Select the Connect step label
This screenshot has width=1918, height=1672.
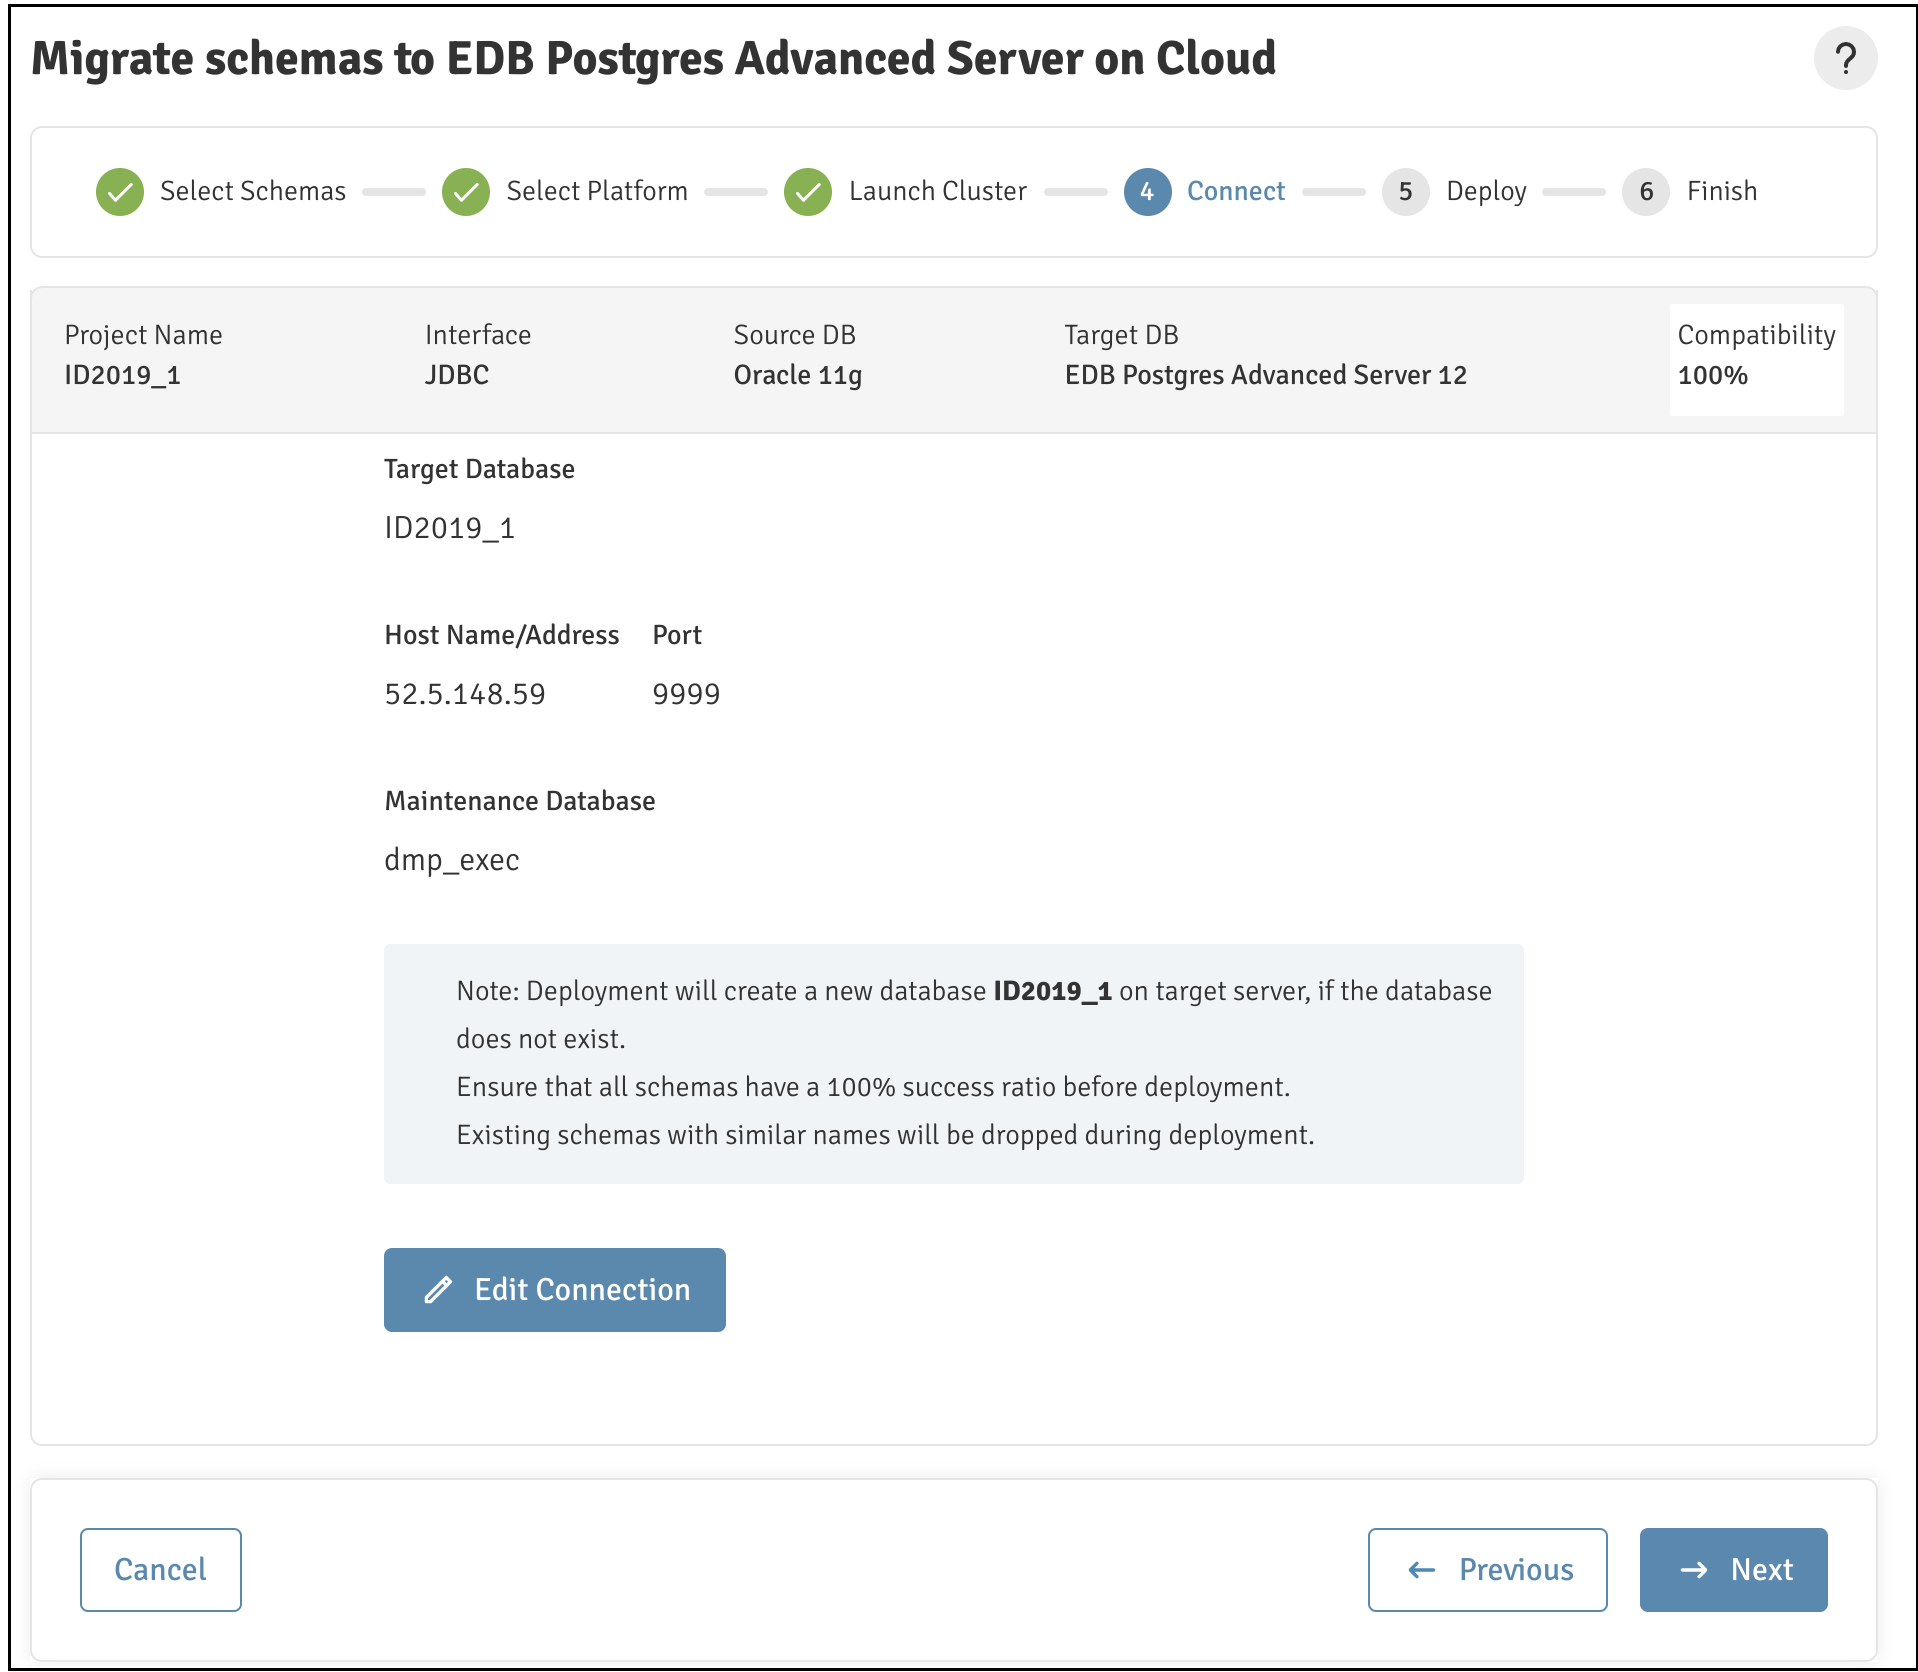pos(1236,191)
